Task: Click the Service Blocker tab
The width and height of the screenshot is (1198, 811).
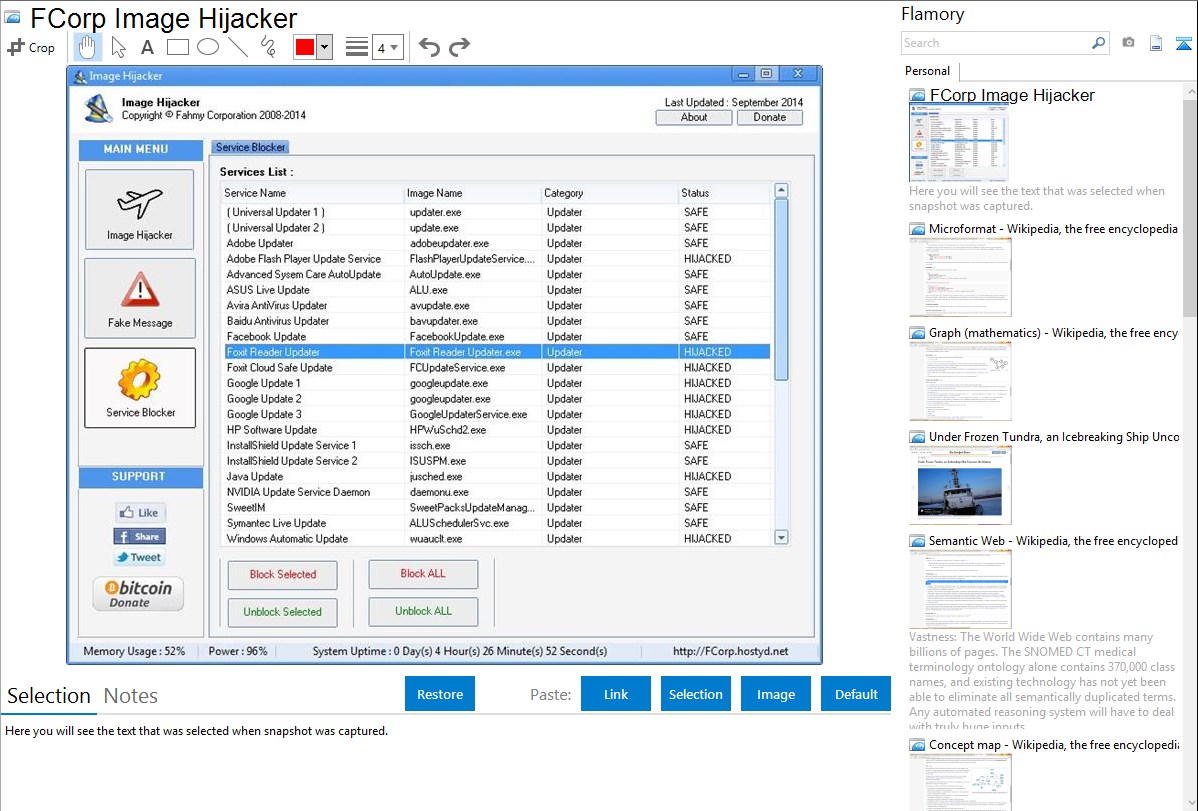Action: pos(251,148)
